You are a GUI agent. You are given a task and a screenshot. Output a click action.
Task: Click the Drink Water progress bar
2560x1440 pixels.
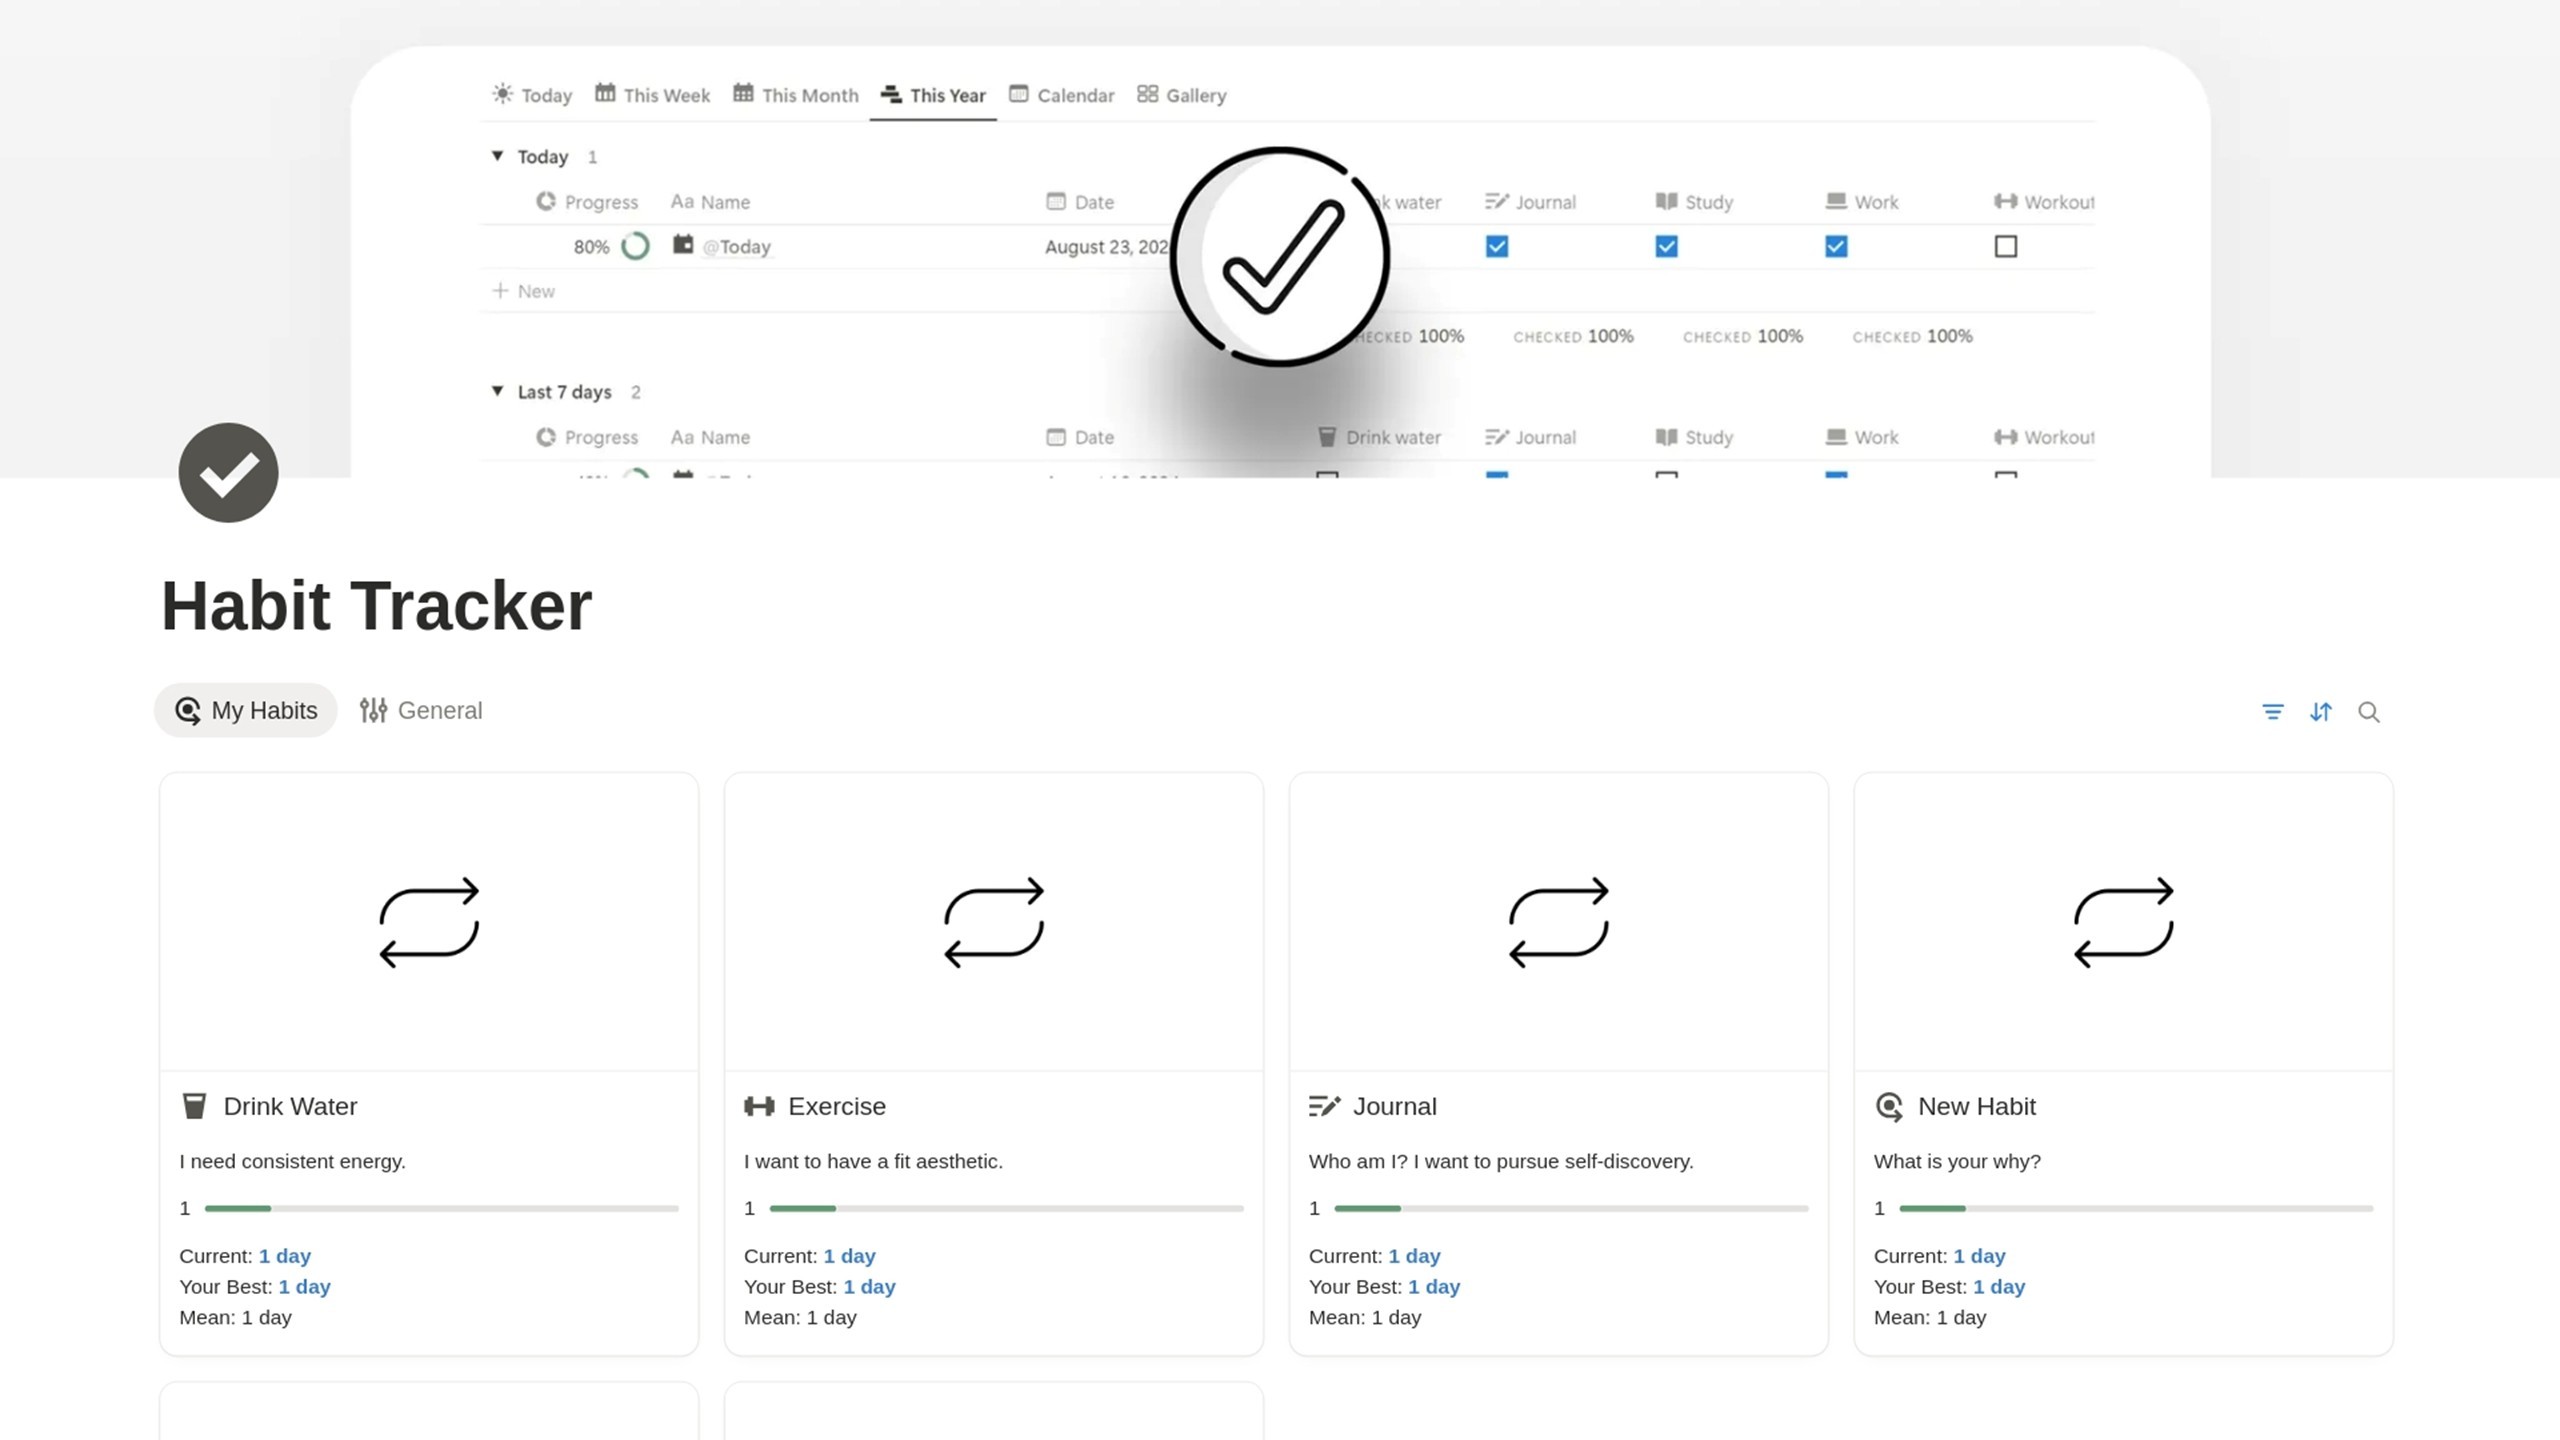click(441, 1208)
